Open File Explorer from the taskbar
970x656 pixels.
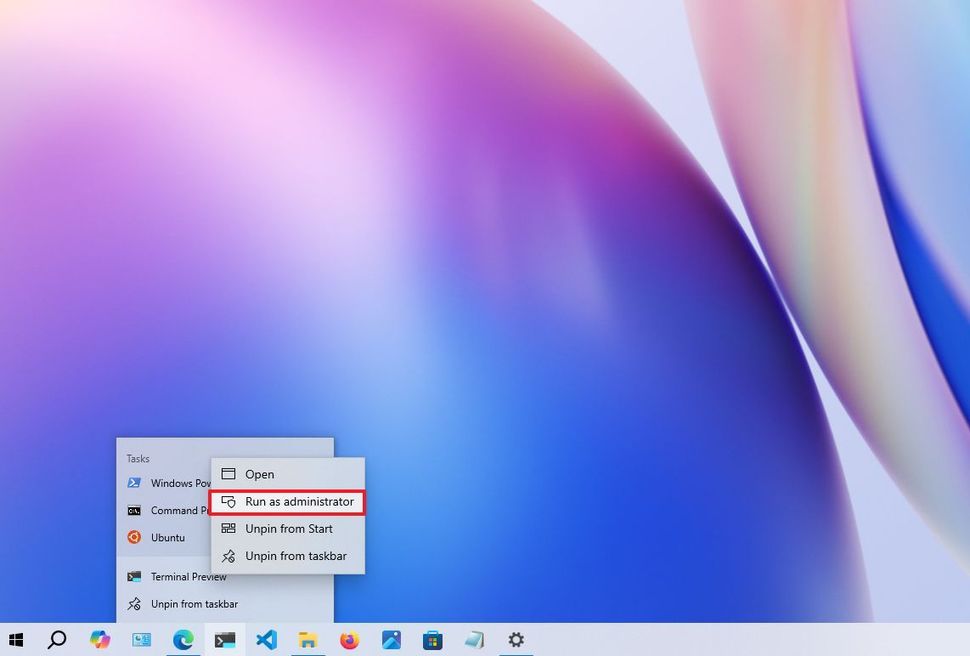tap(308, 639)
